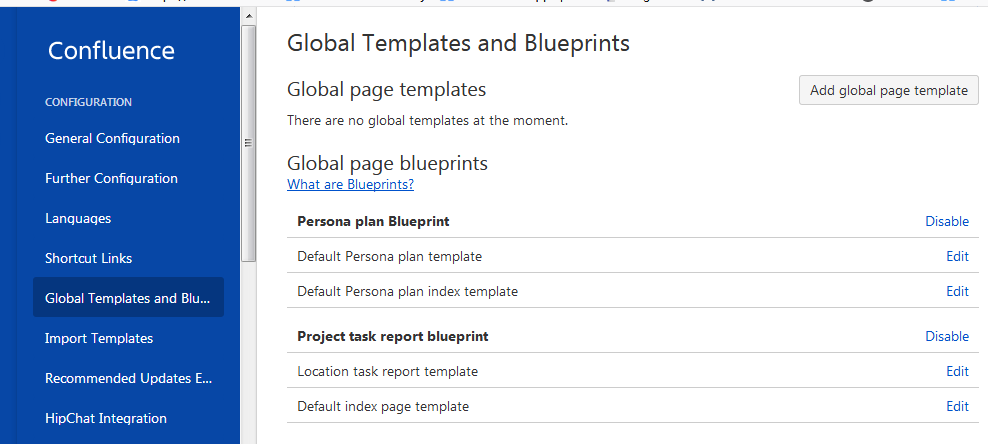
Task: Click the Persona plan Blueprint row title
Action: coord(373,221)
